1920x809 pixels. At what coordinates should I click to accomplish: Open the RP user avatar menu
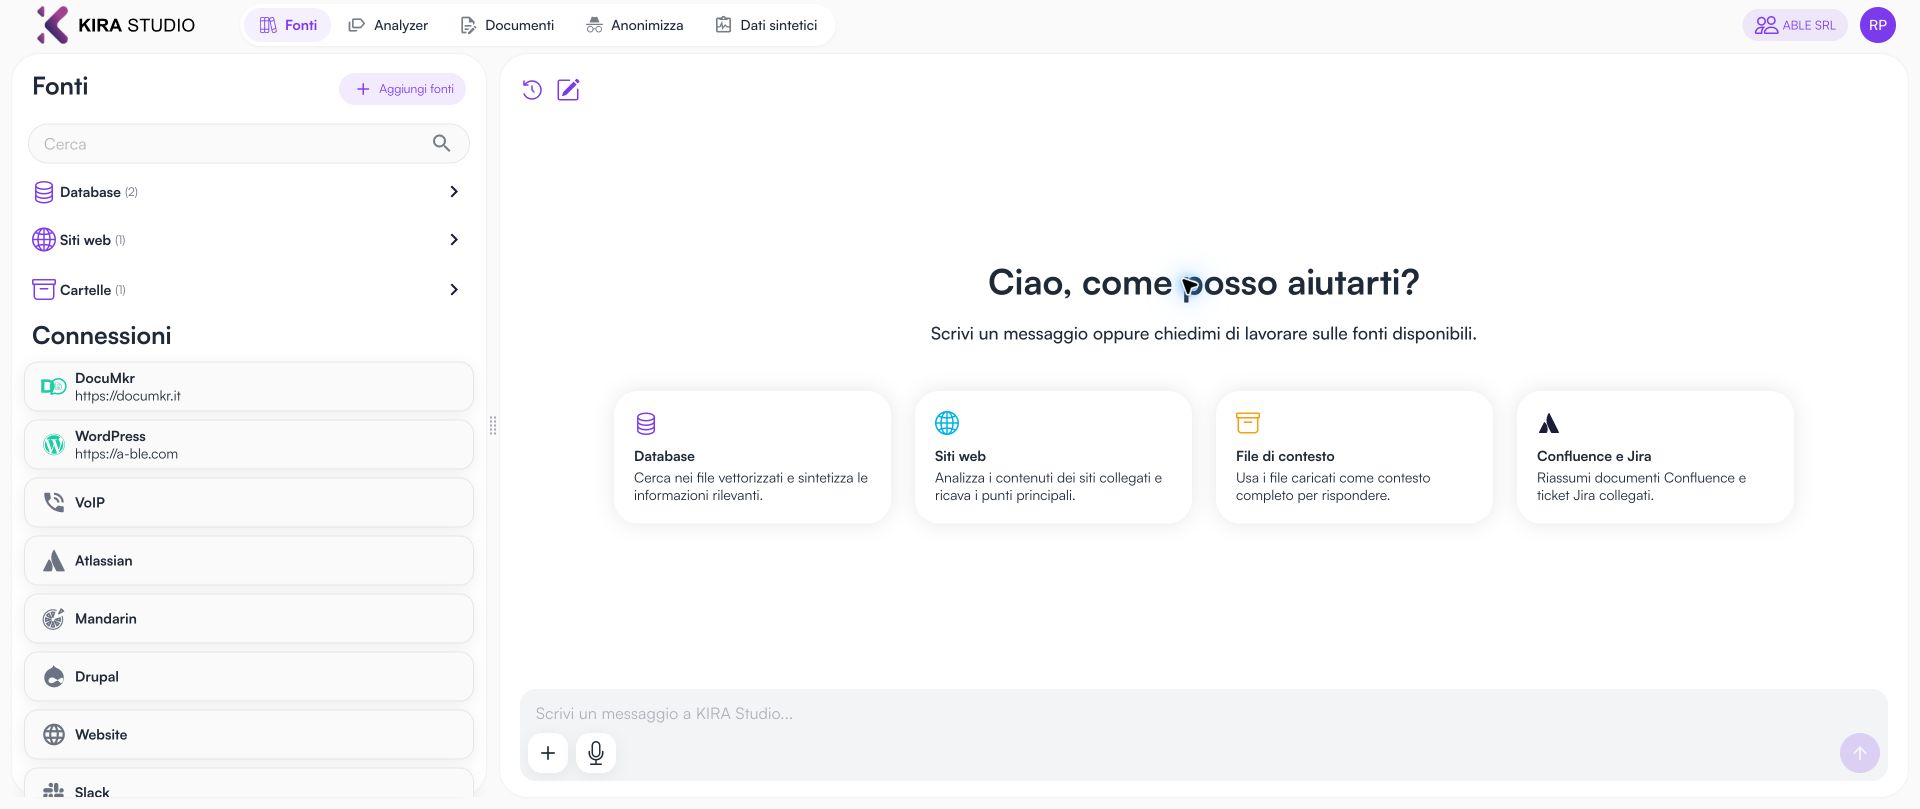(1878, 25)
